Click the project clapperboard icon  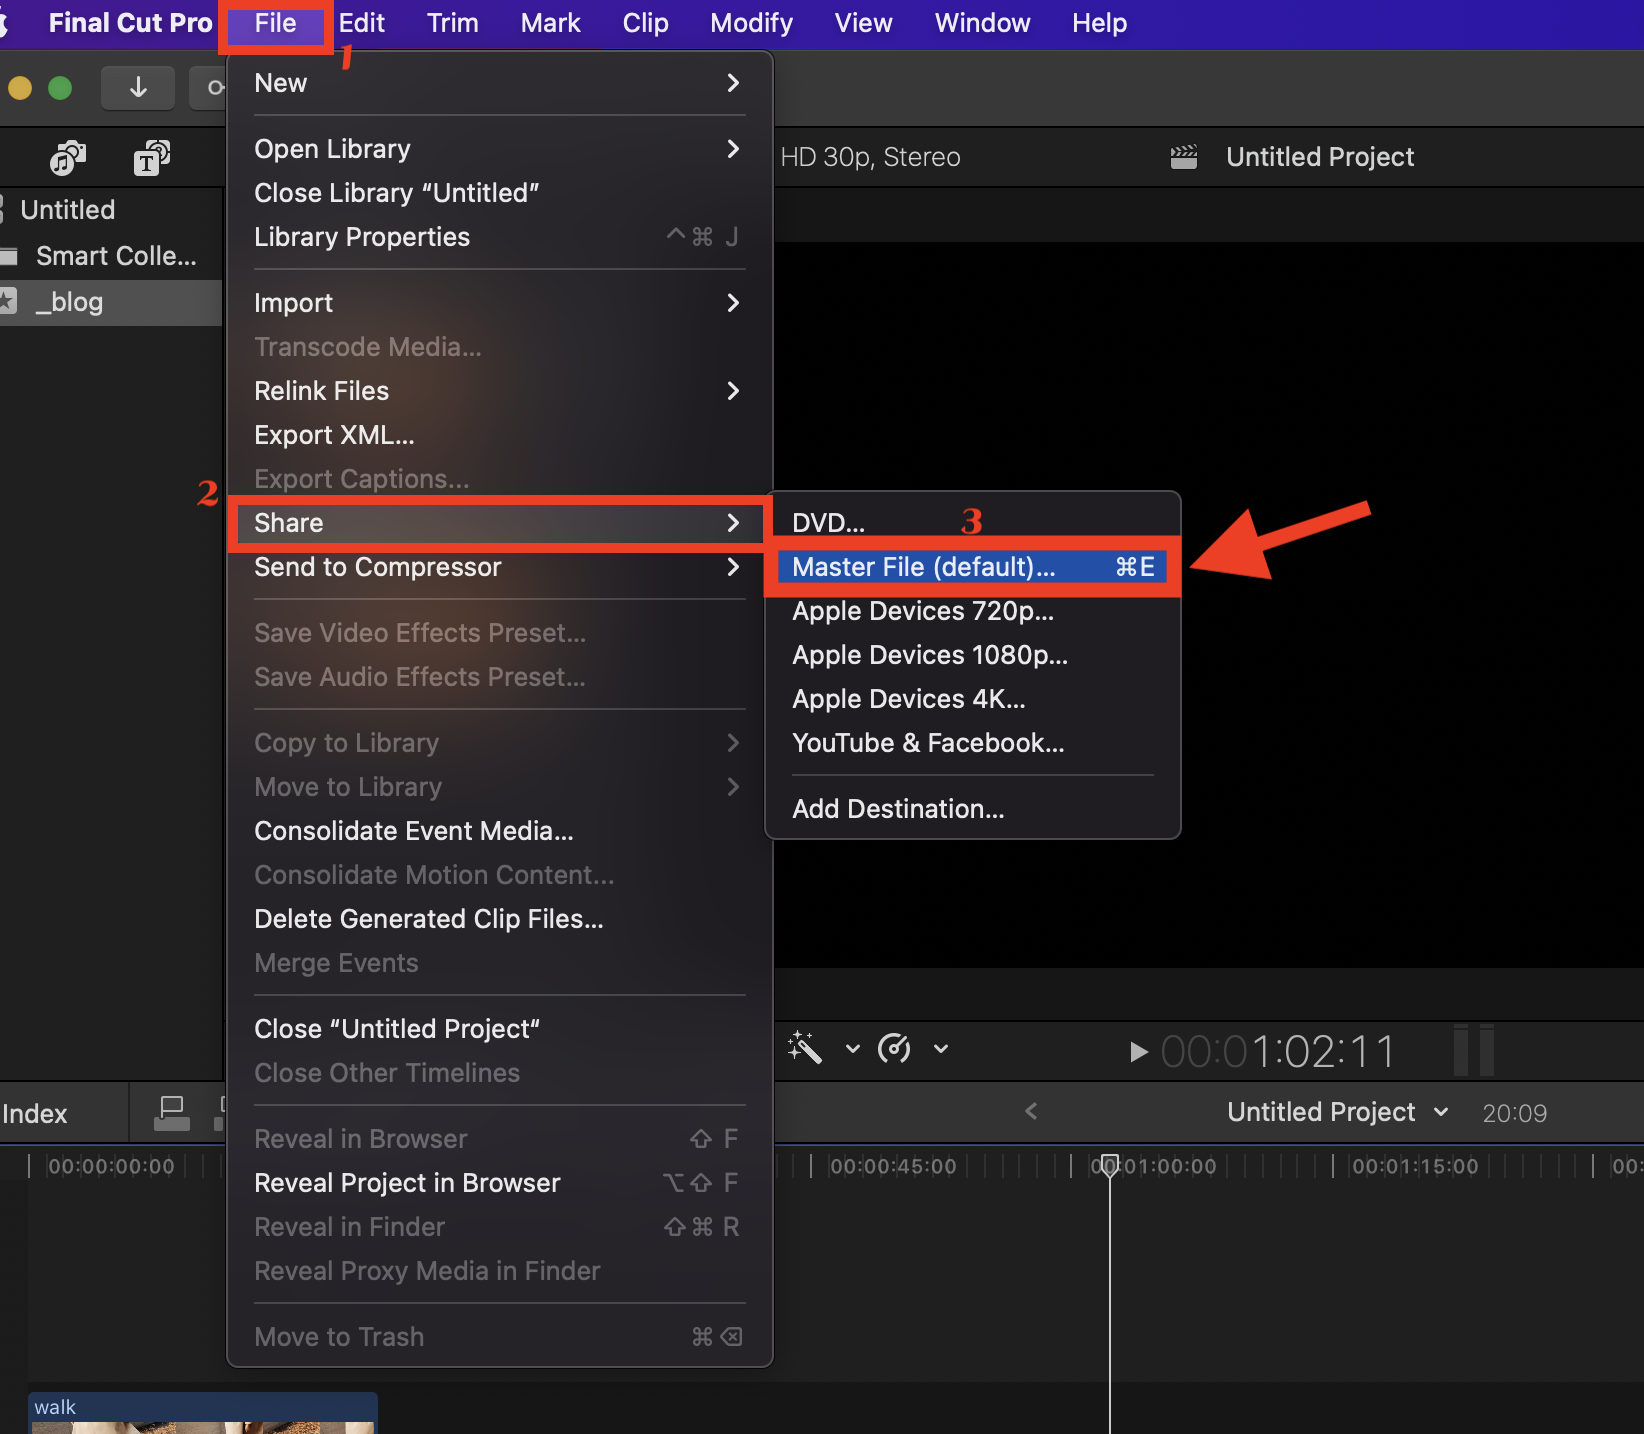[1184, 157]
